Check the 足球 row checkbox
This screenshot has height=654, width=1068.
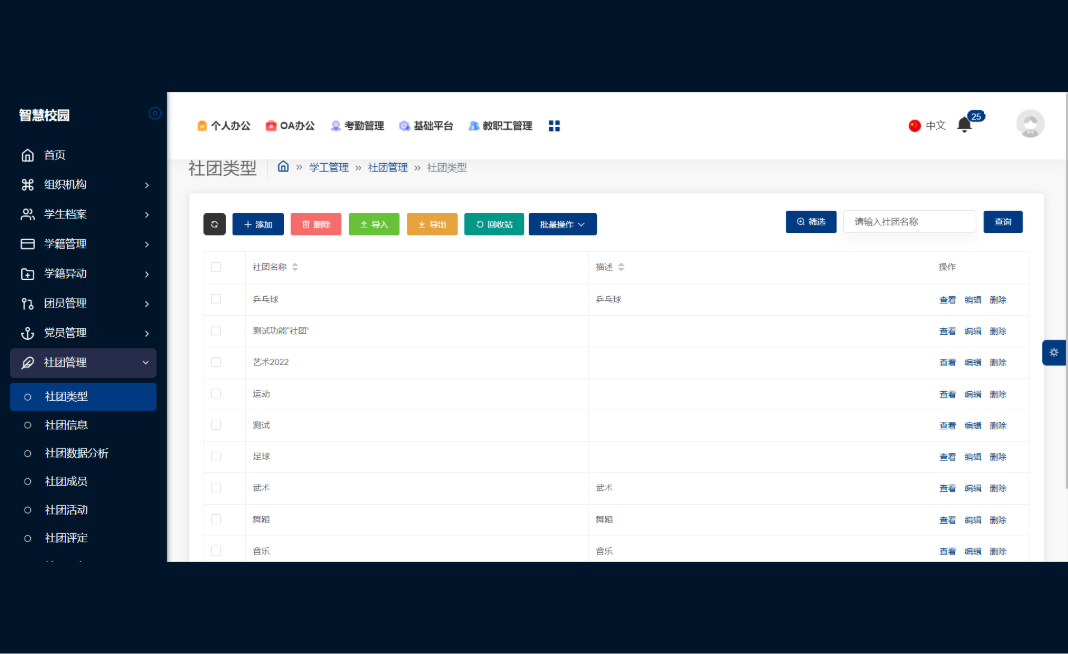(x=216, y=456)
